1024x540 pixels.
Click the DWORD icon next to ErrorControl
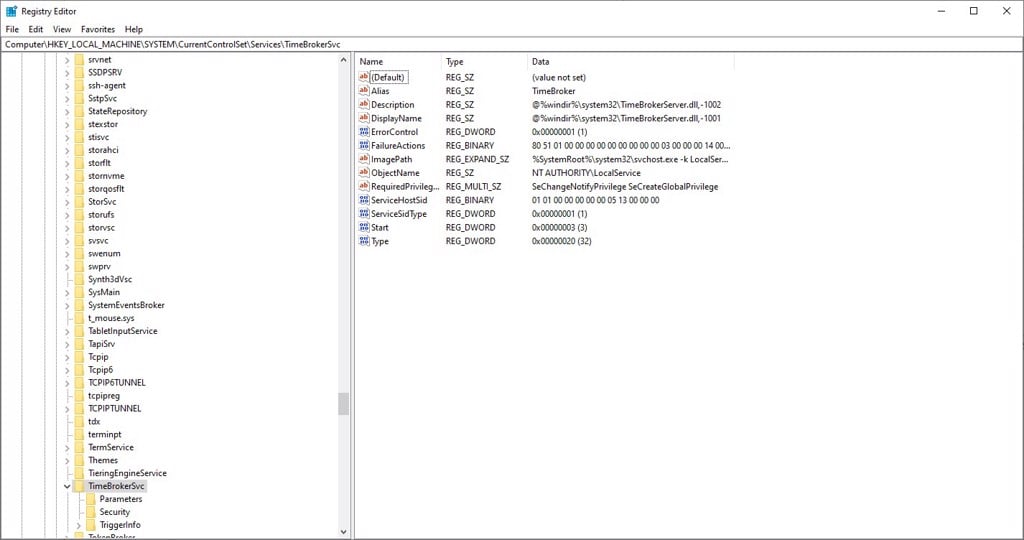point(364,132)
